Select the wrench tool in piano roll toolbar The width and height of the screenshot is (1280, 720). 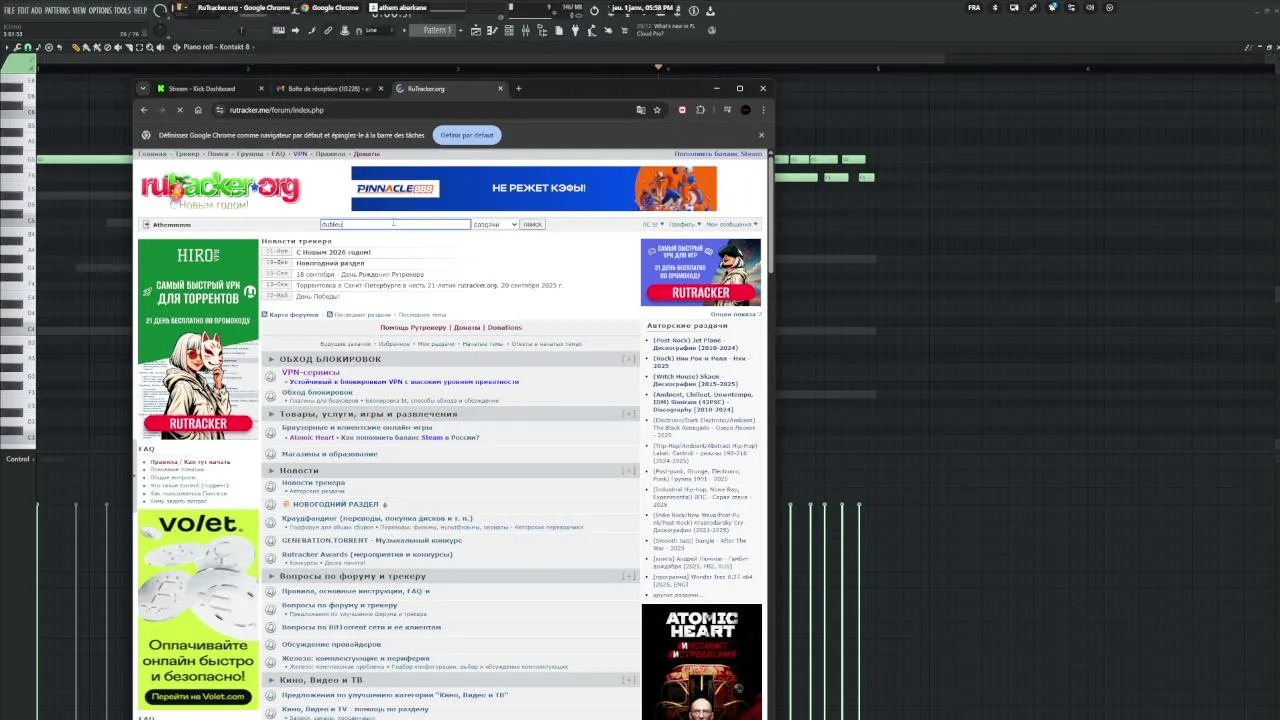tap(17, 47)
